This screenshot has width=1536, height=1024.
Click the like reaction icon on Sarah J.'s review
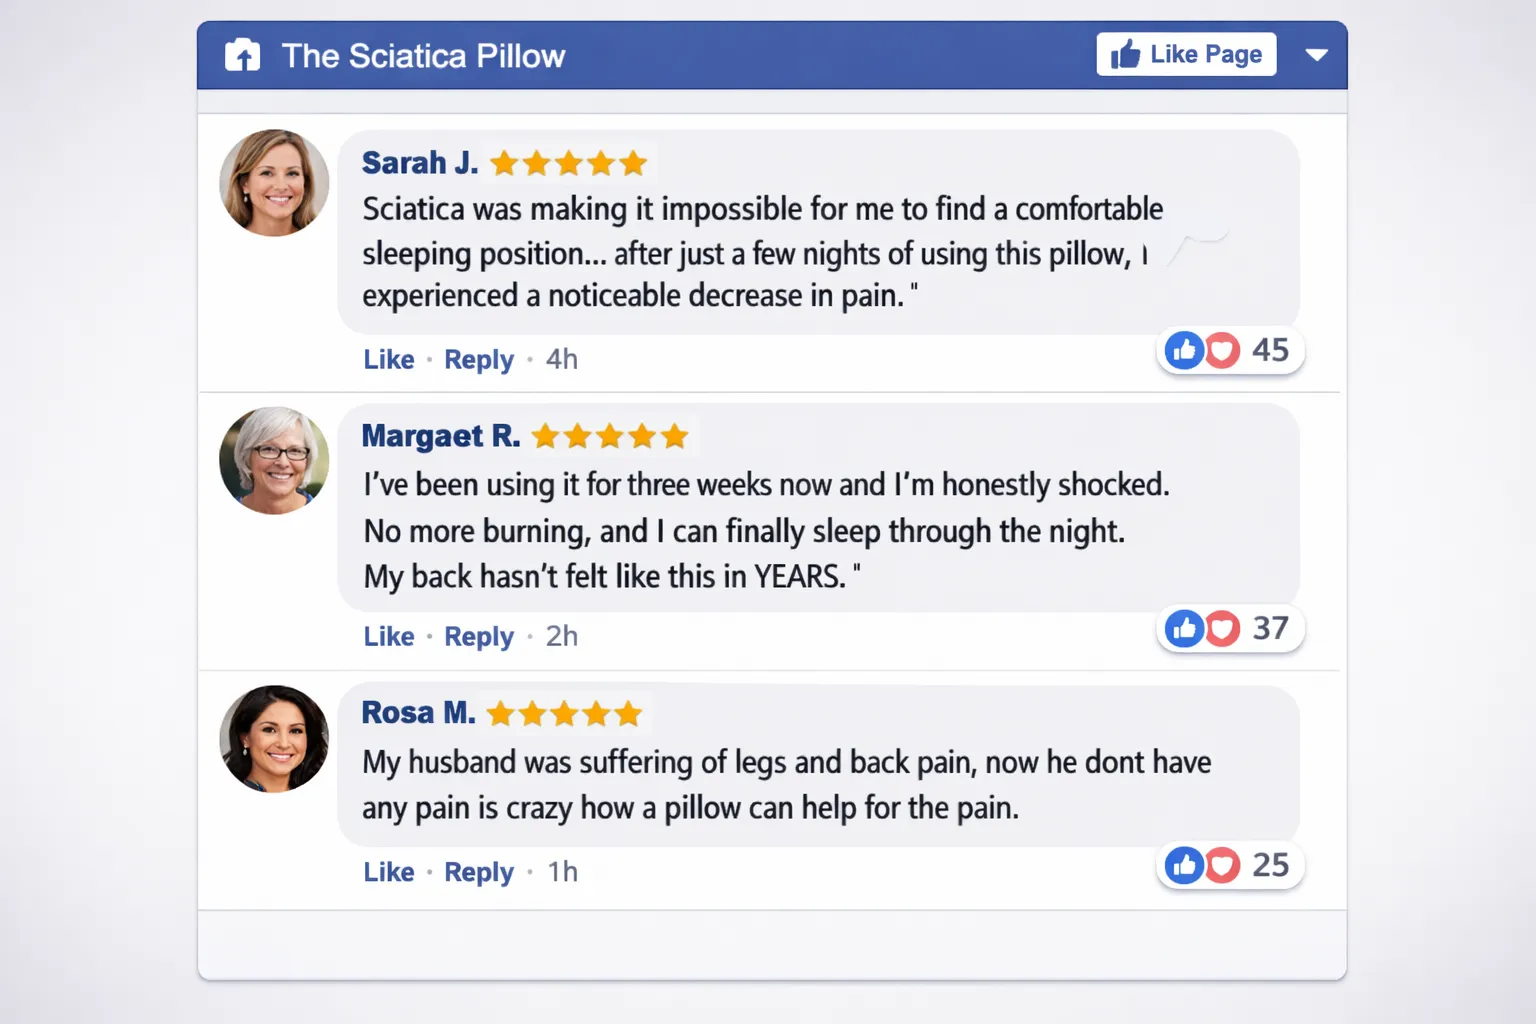point(1185,350)
